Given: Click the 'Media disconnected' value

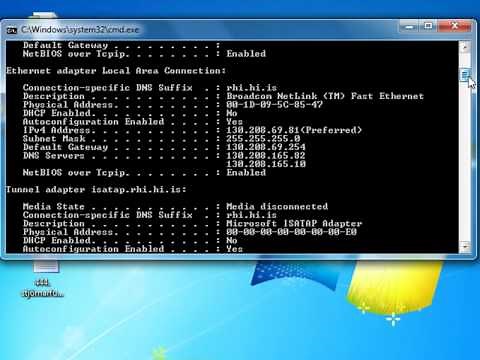Looking at the screenshot, I should coord(277,207).
